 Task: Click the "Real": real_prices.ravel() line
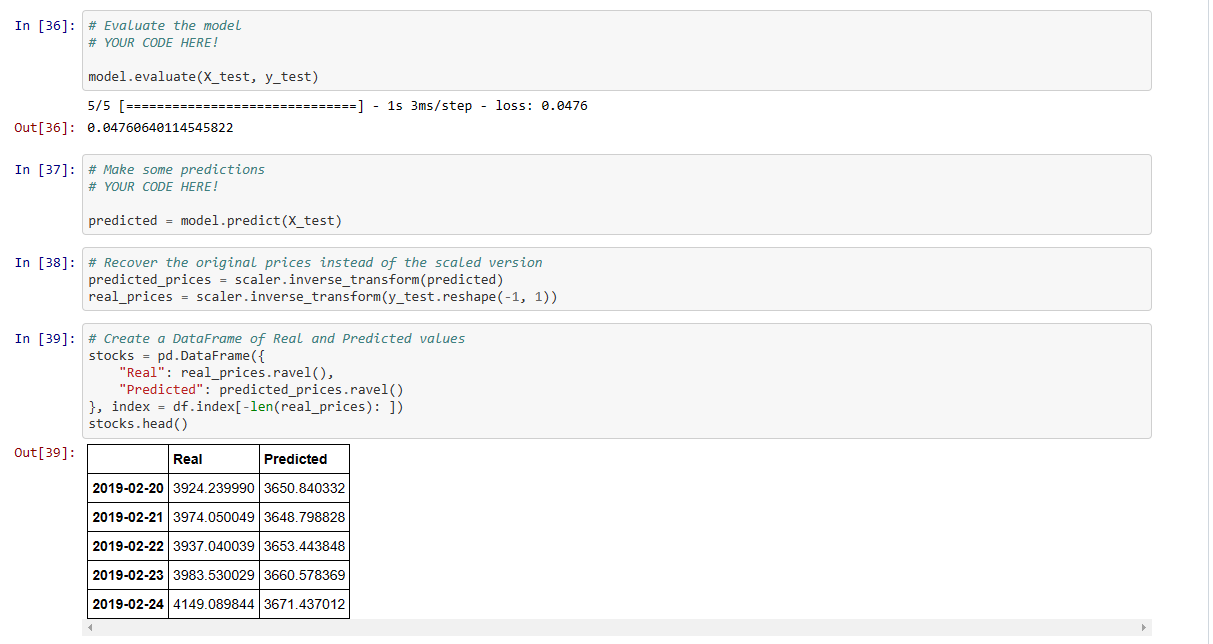pyautogui.click(x=226, y=372)
